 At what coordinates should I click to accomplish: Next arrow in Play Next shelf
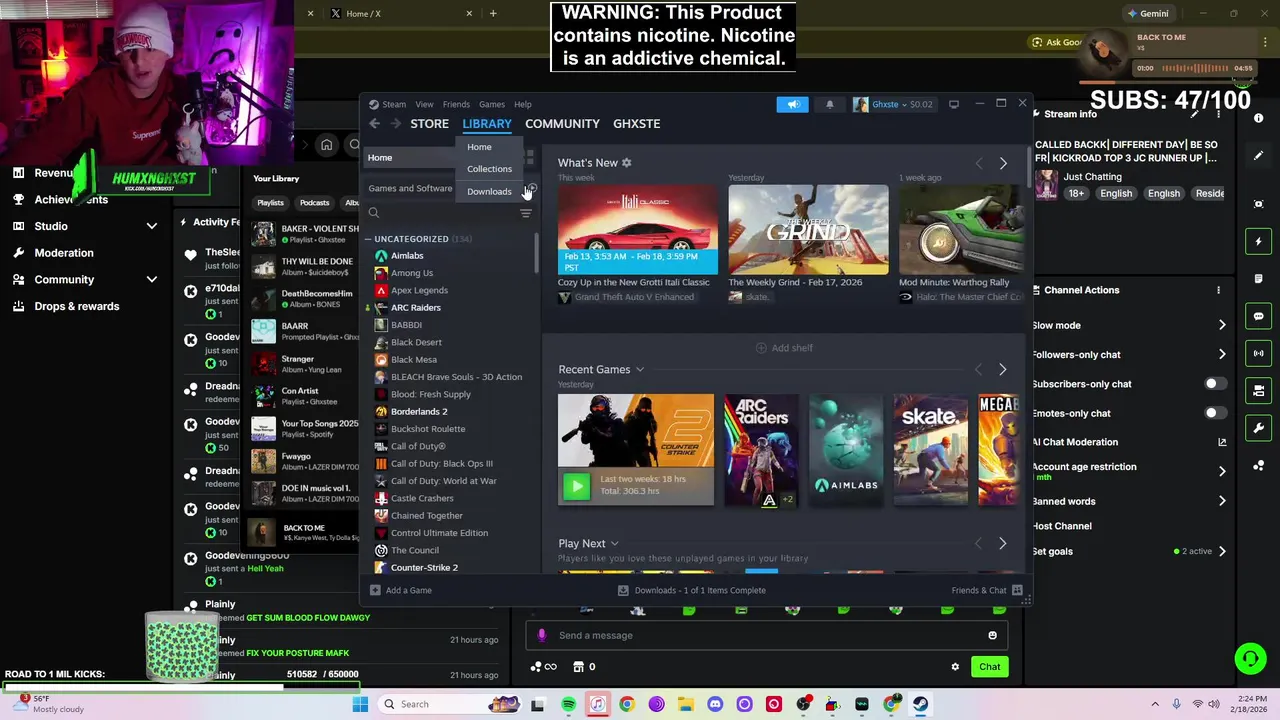(1003, 544)
